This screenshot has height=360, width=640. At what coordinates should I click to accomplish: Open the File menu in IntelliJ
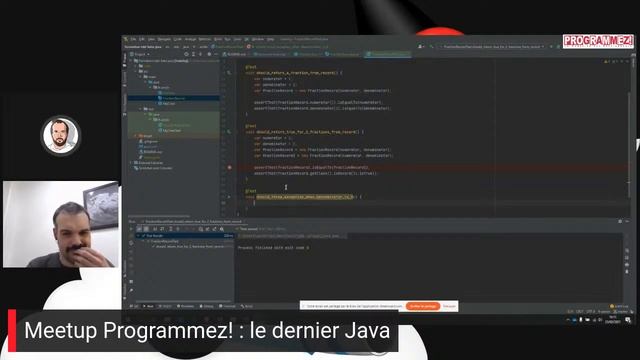pyautogui.click(x=133, y=39)
